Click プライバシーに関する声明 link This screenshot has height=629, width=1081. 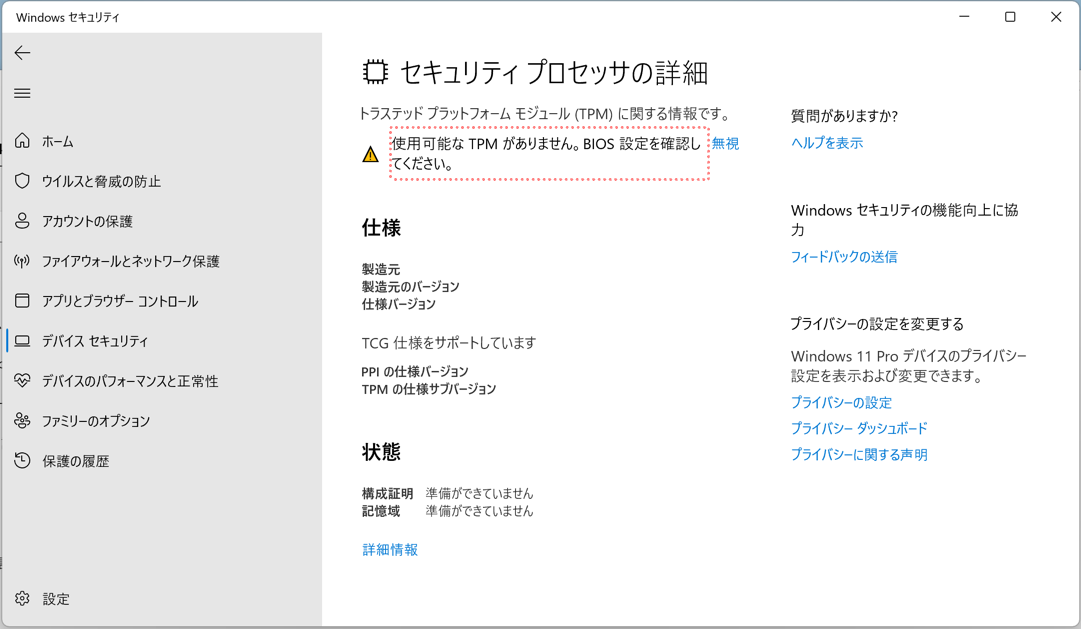858,454
